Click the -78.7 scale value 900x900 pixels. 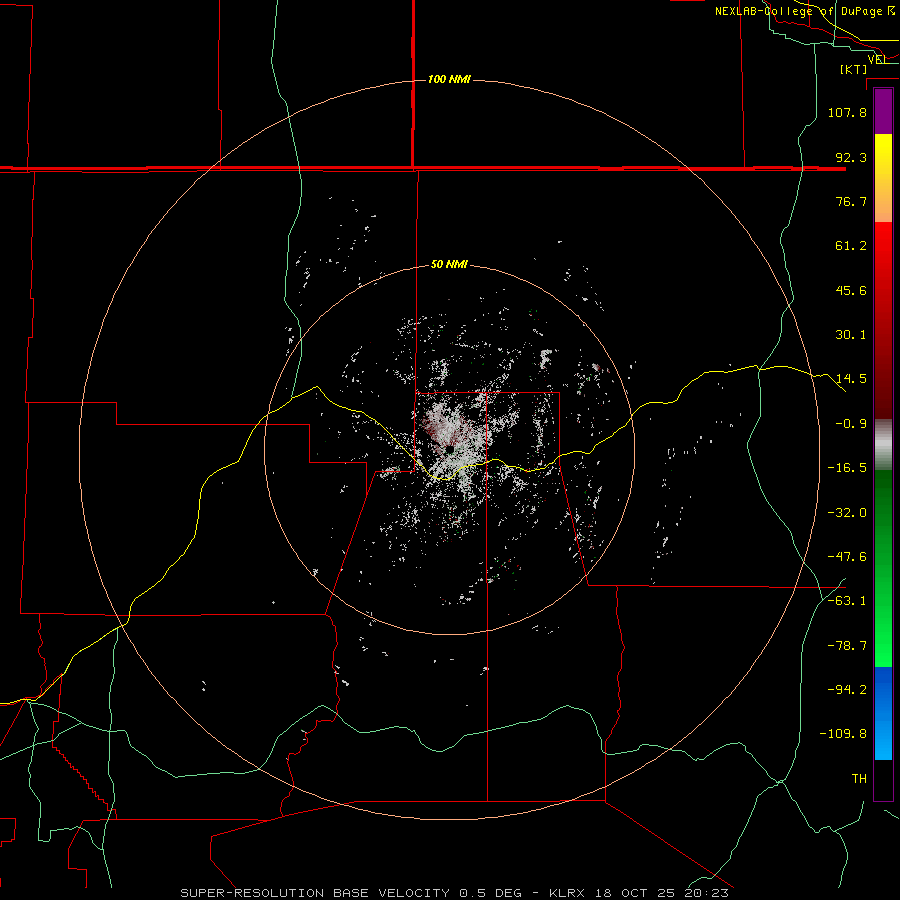(847, 646)
